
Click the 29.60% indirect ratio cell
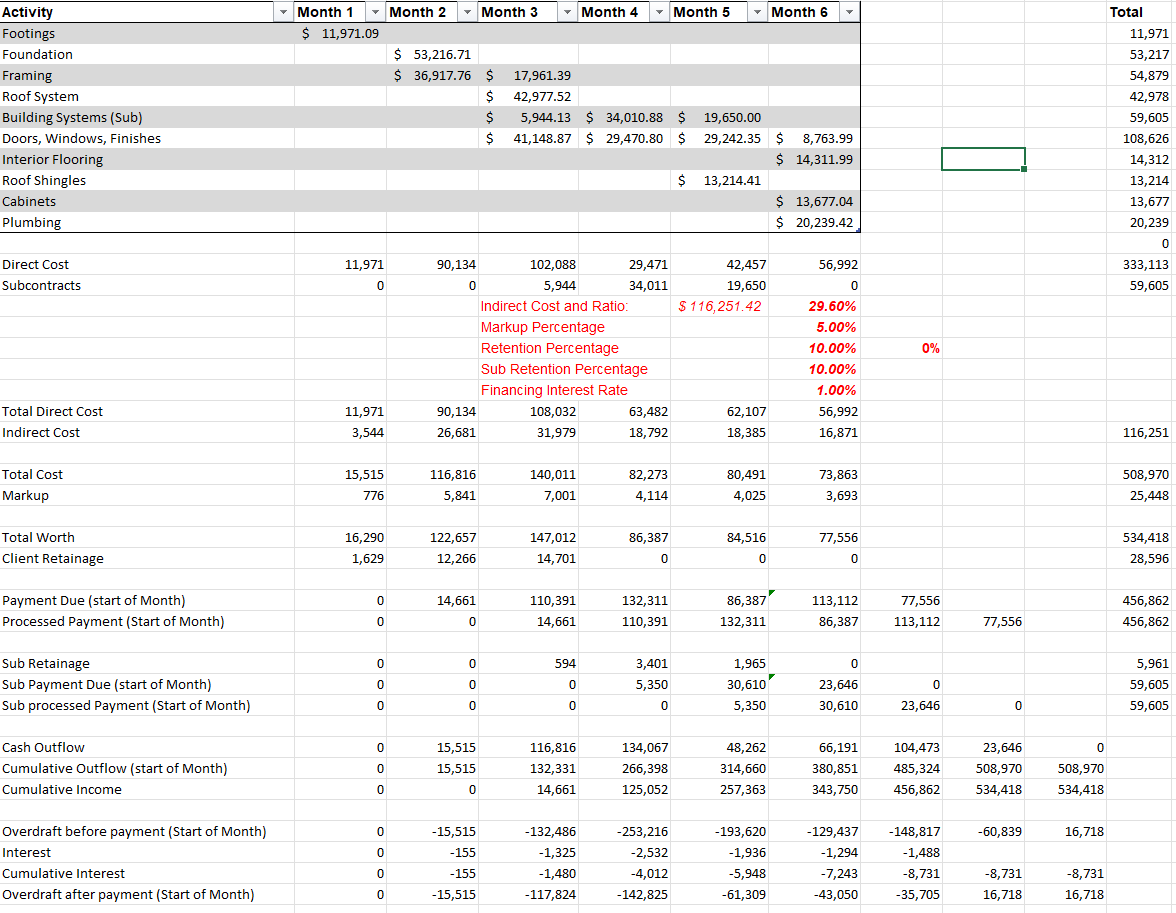832,306
